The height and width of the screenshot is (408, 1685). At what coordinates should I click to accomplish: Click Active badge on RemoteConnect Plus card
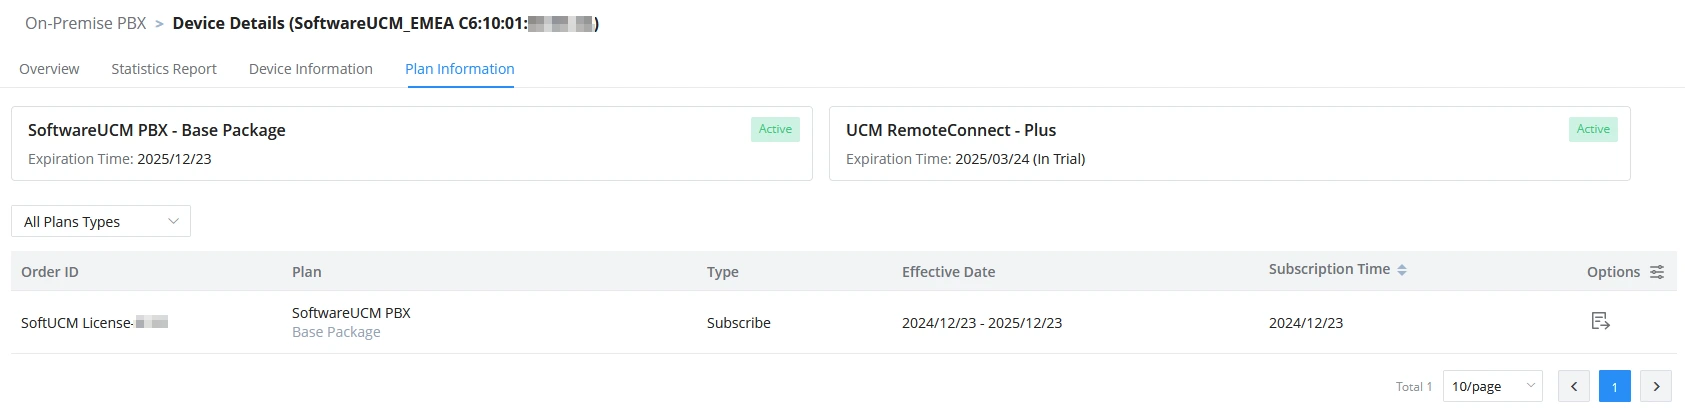1593,129
